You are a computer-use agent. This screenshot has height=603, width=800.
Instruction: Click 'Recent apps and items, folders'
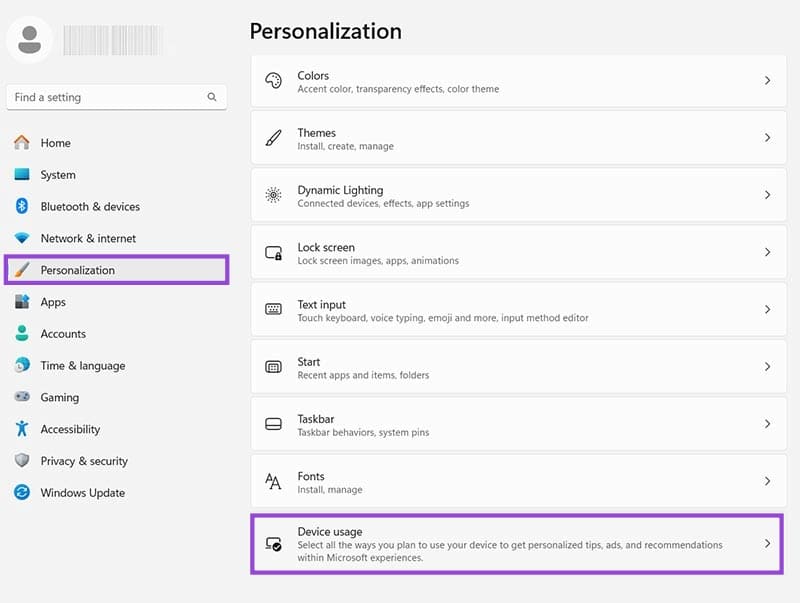pyautogui.click(x=363, y=375)
